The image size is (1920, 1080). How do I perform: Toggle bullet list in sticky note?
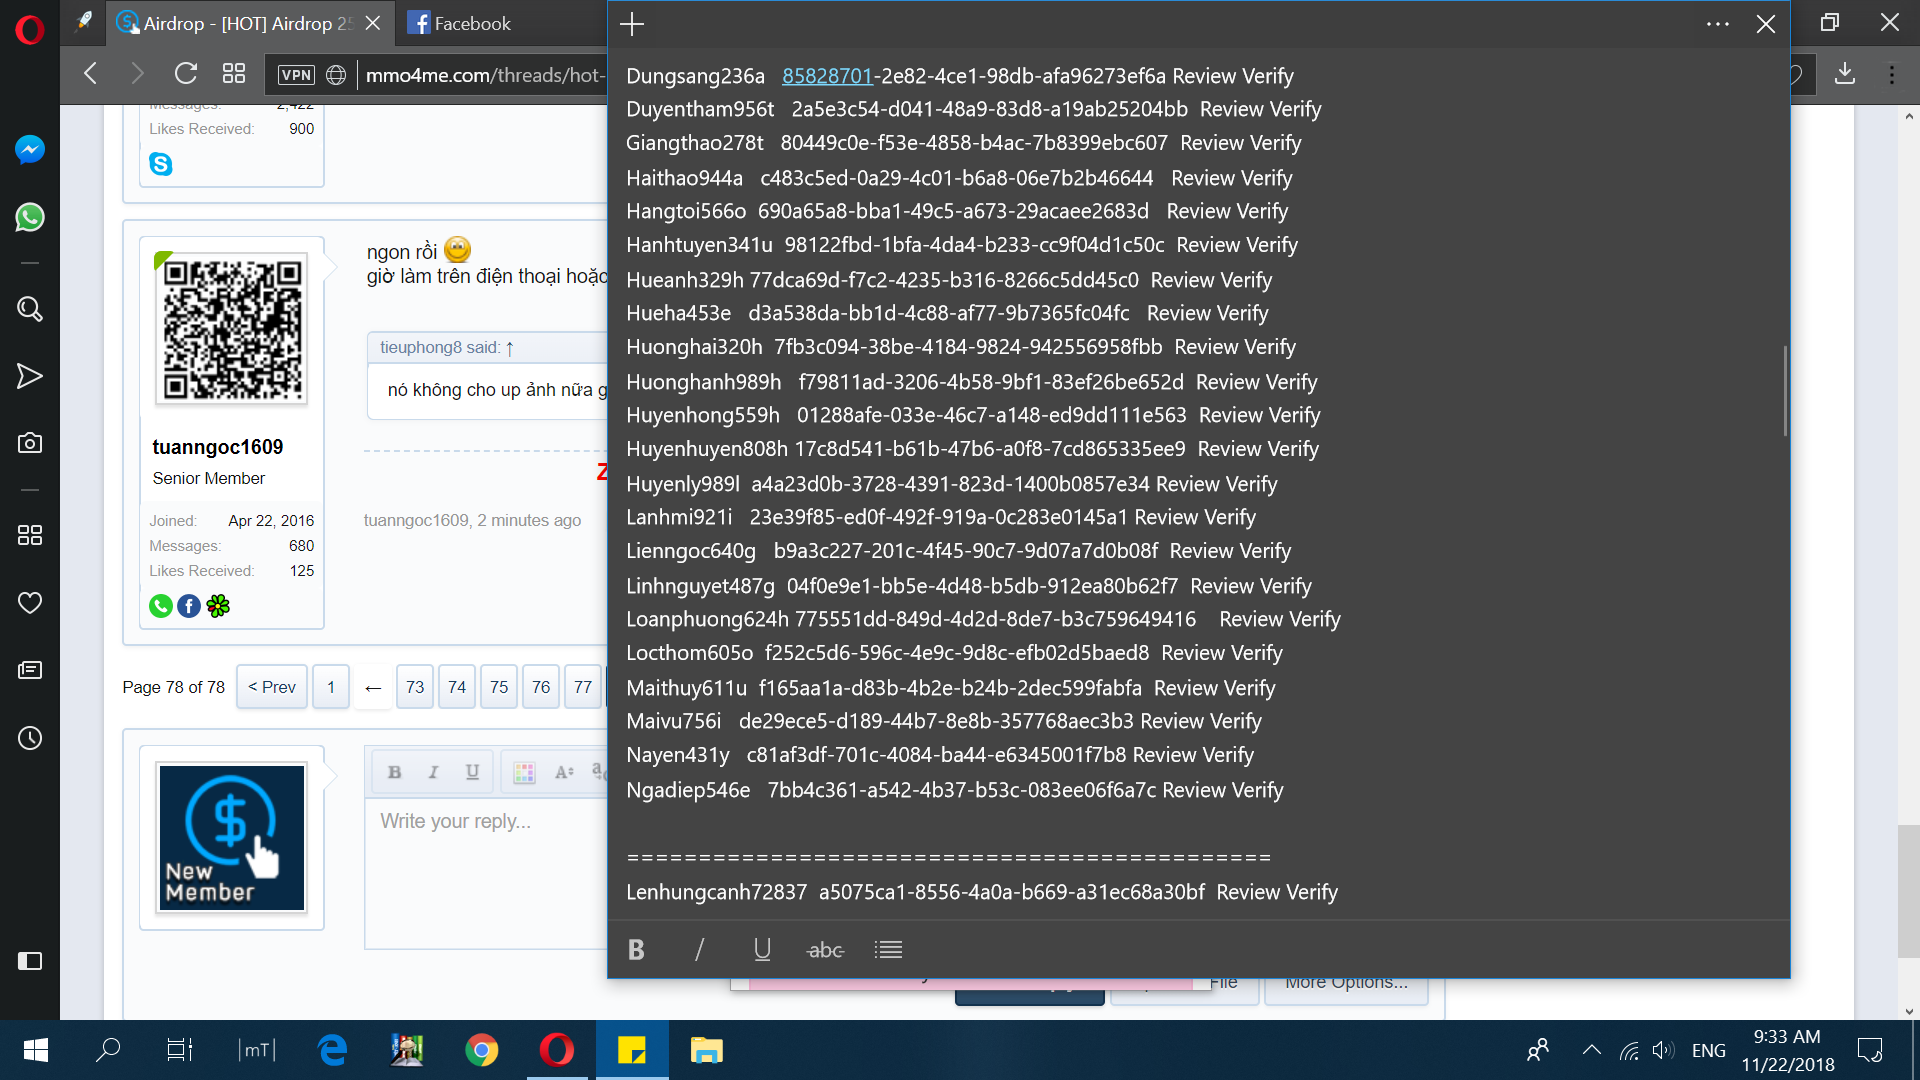888,949
